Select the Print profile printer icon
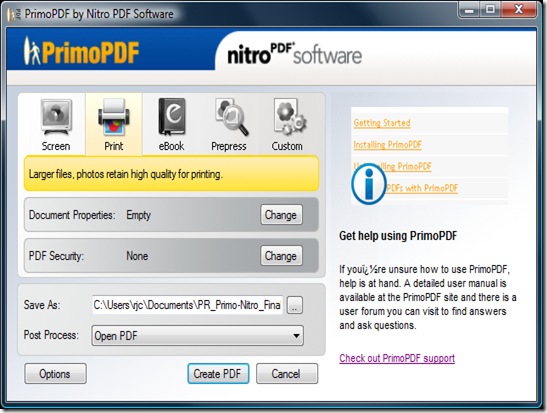 pos(114,117)
